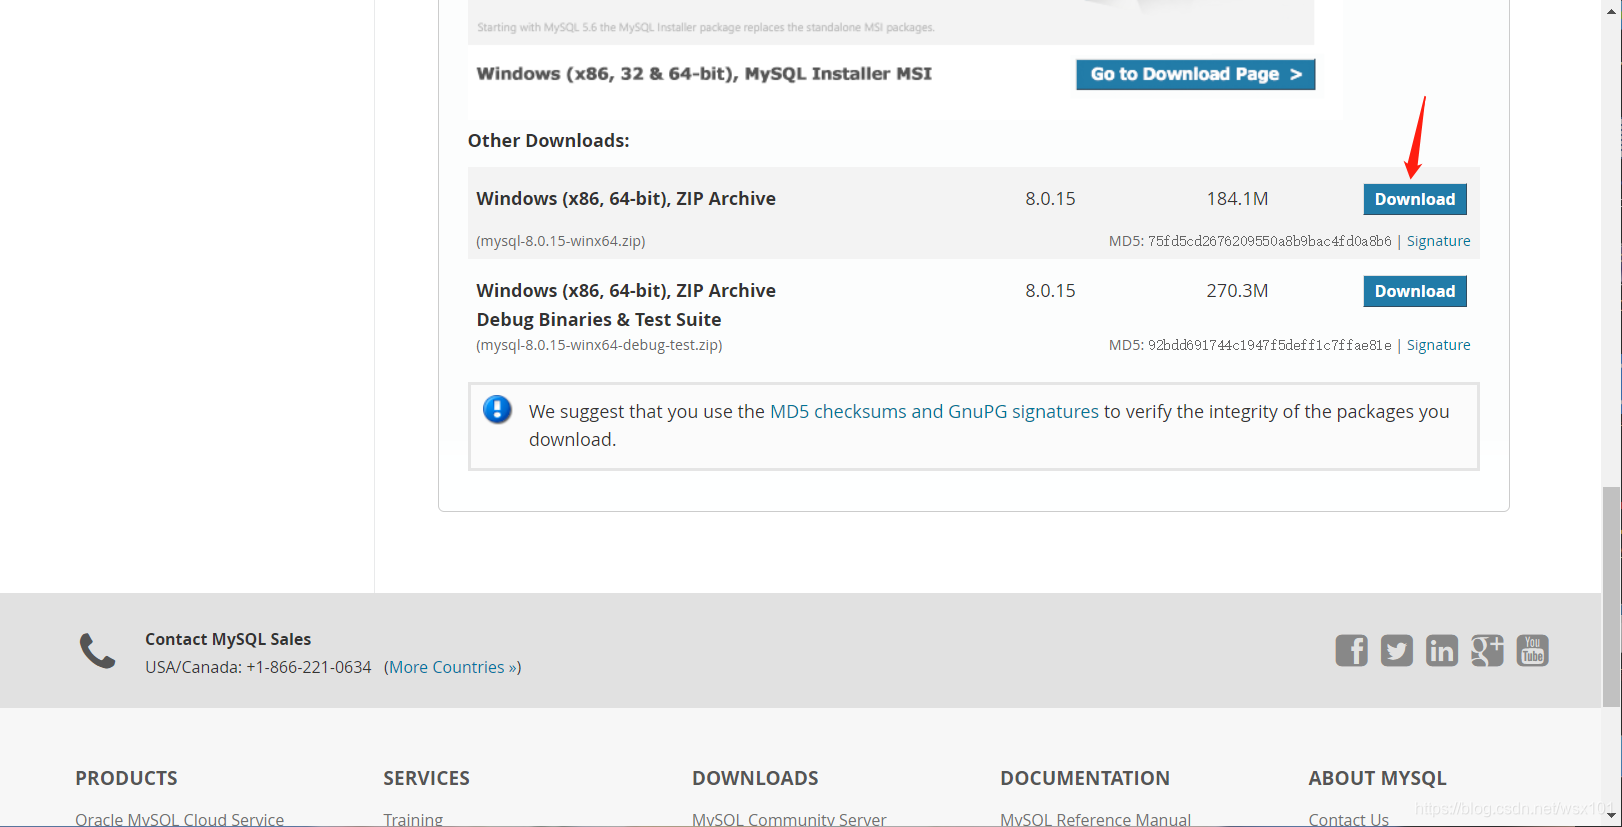Click the SERVICES footer heading
Screen dimensions: 1622x827
pos(426,778)
